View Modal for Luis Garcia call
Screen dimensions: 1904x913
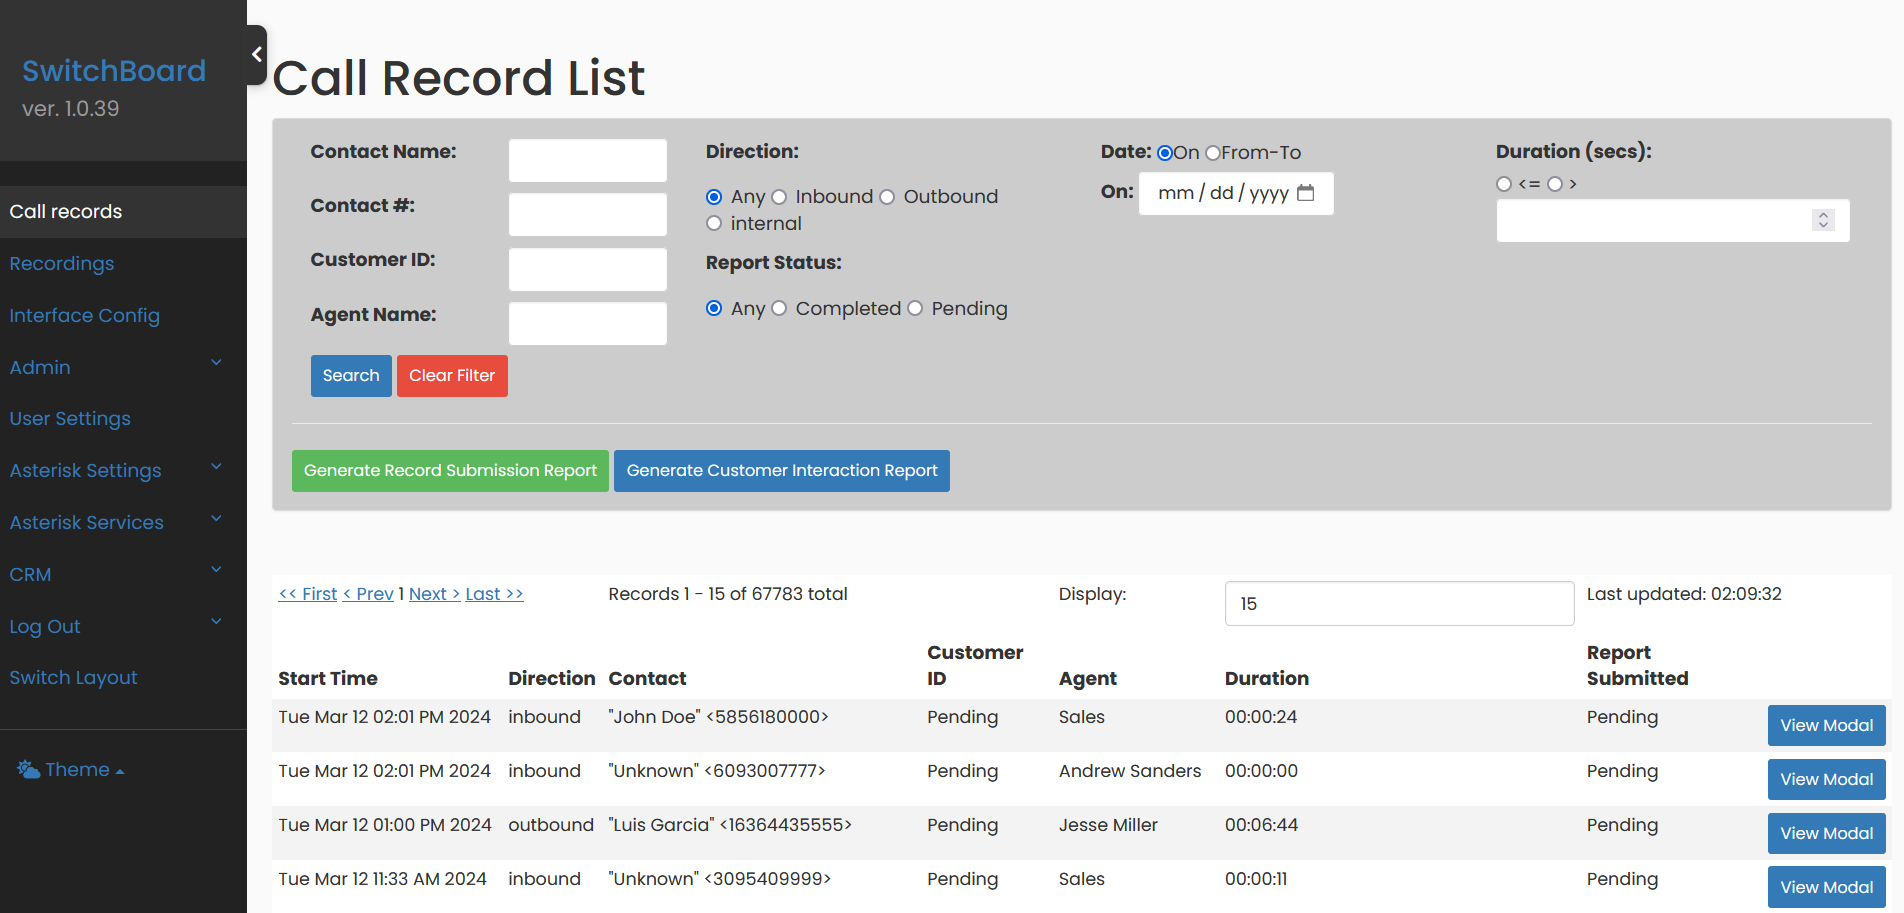(1827, 834)
